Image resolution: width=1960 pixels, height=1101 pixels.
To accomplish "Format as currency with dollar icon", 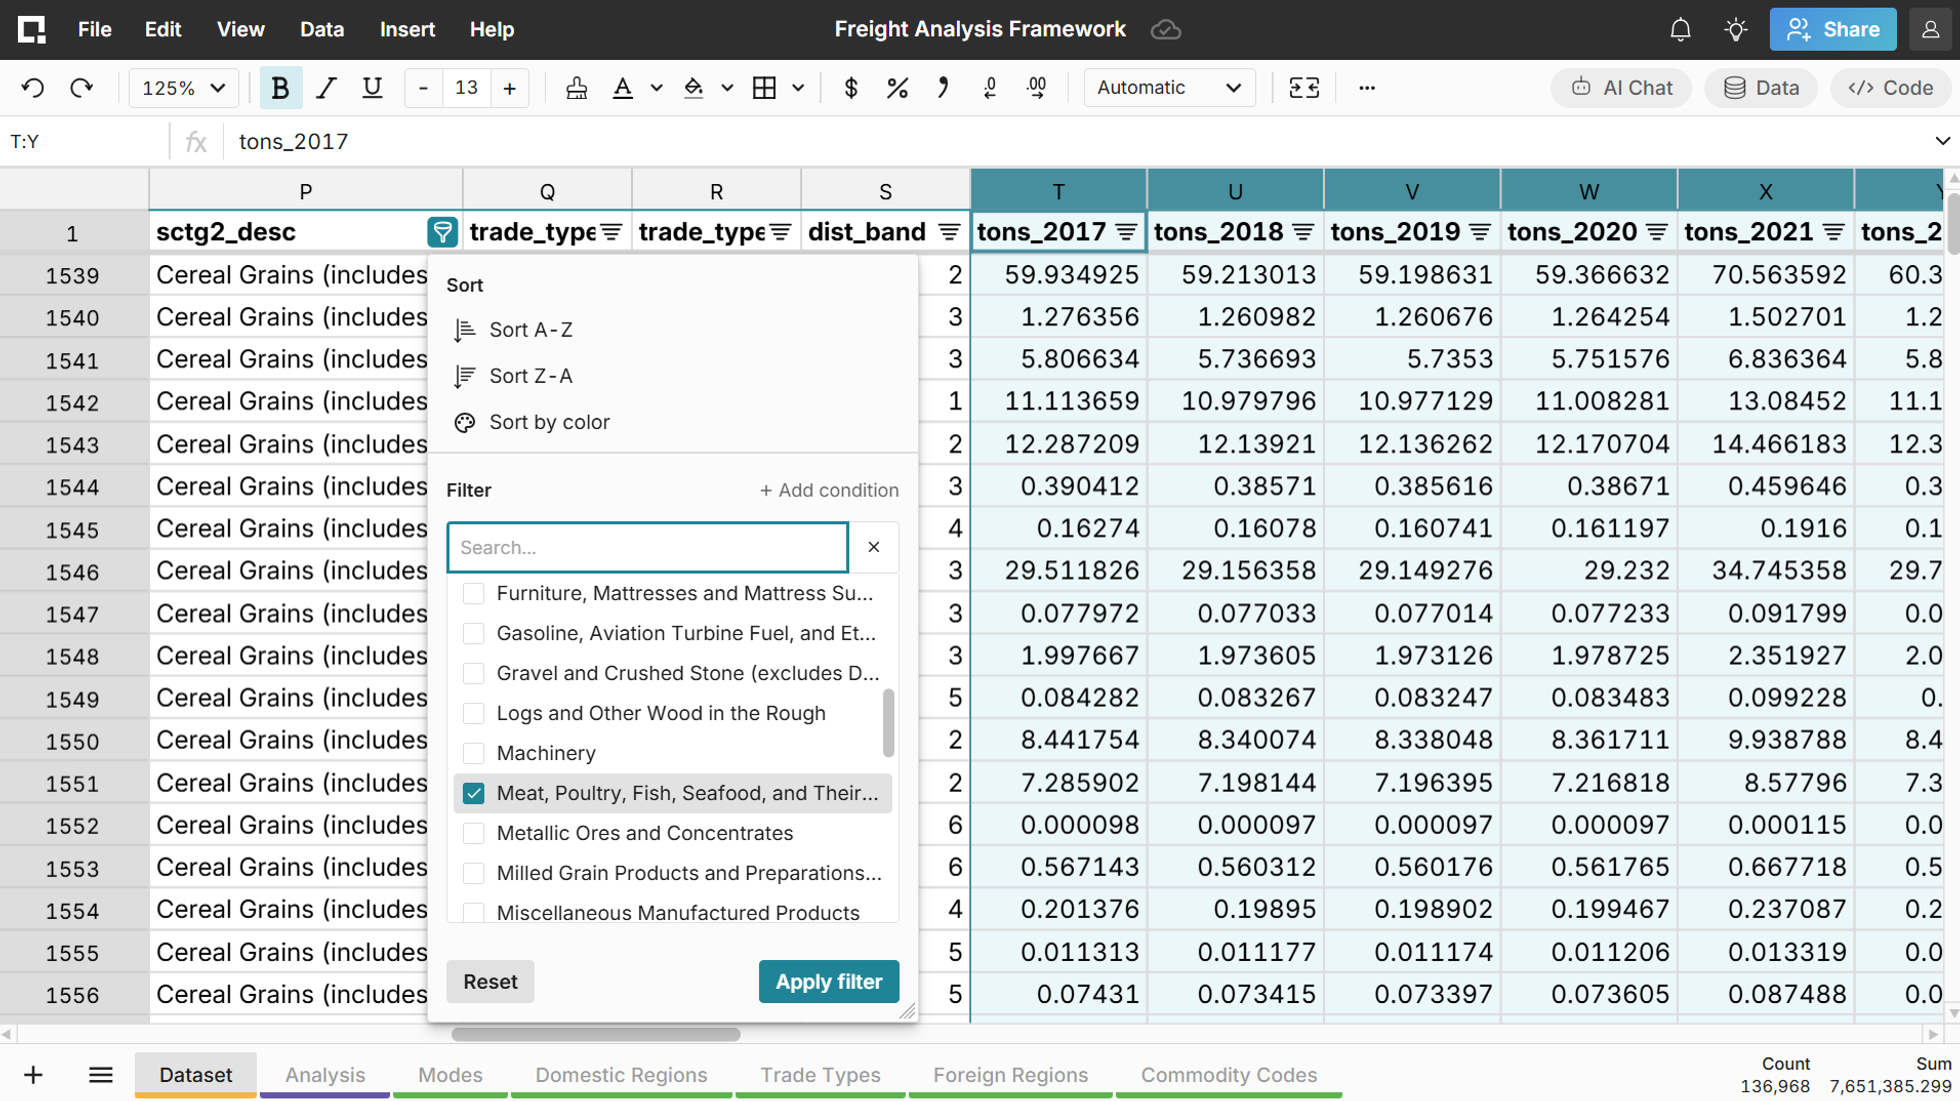I will [850, 88].
